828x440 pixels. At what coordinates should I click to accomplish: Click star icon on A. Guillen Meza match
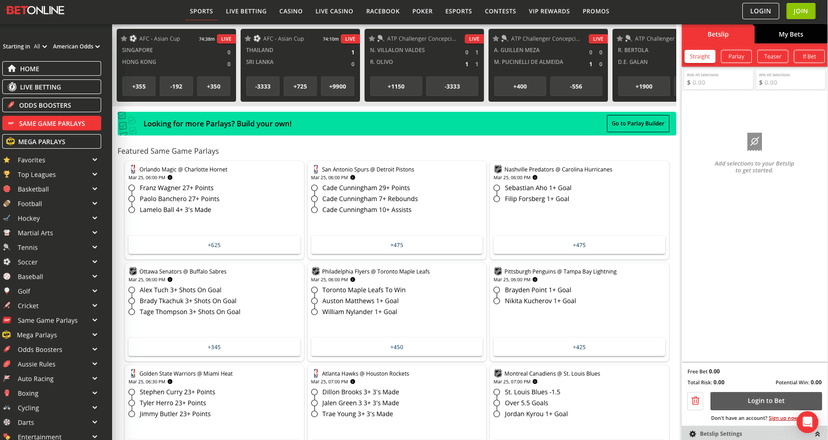tap(496, 39)
